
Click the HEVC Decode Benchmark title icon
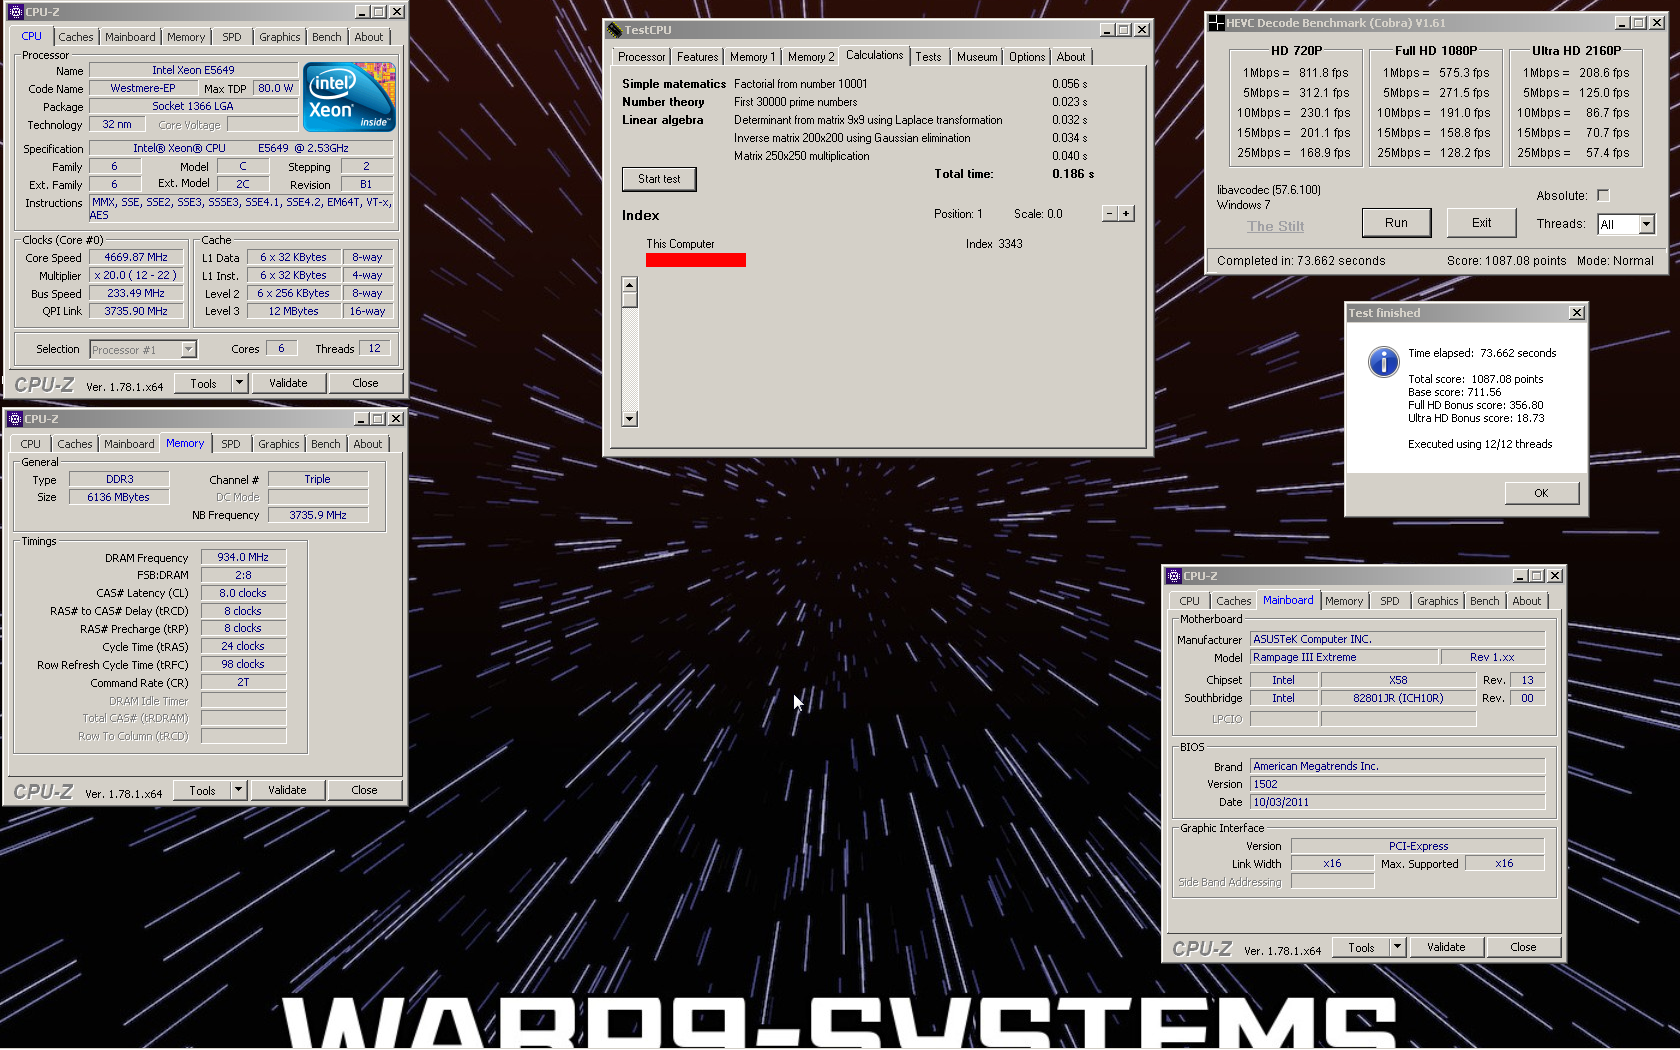click(x=1216, y=23)
